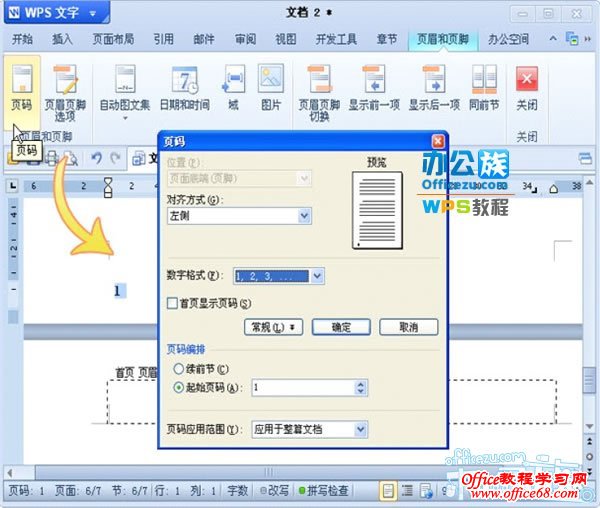Click the 取消 button

(409, 327)
